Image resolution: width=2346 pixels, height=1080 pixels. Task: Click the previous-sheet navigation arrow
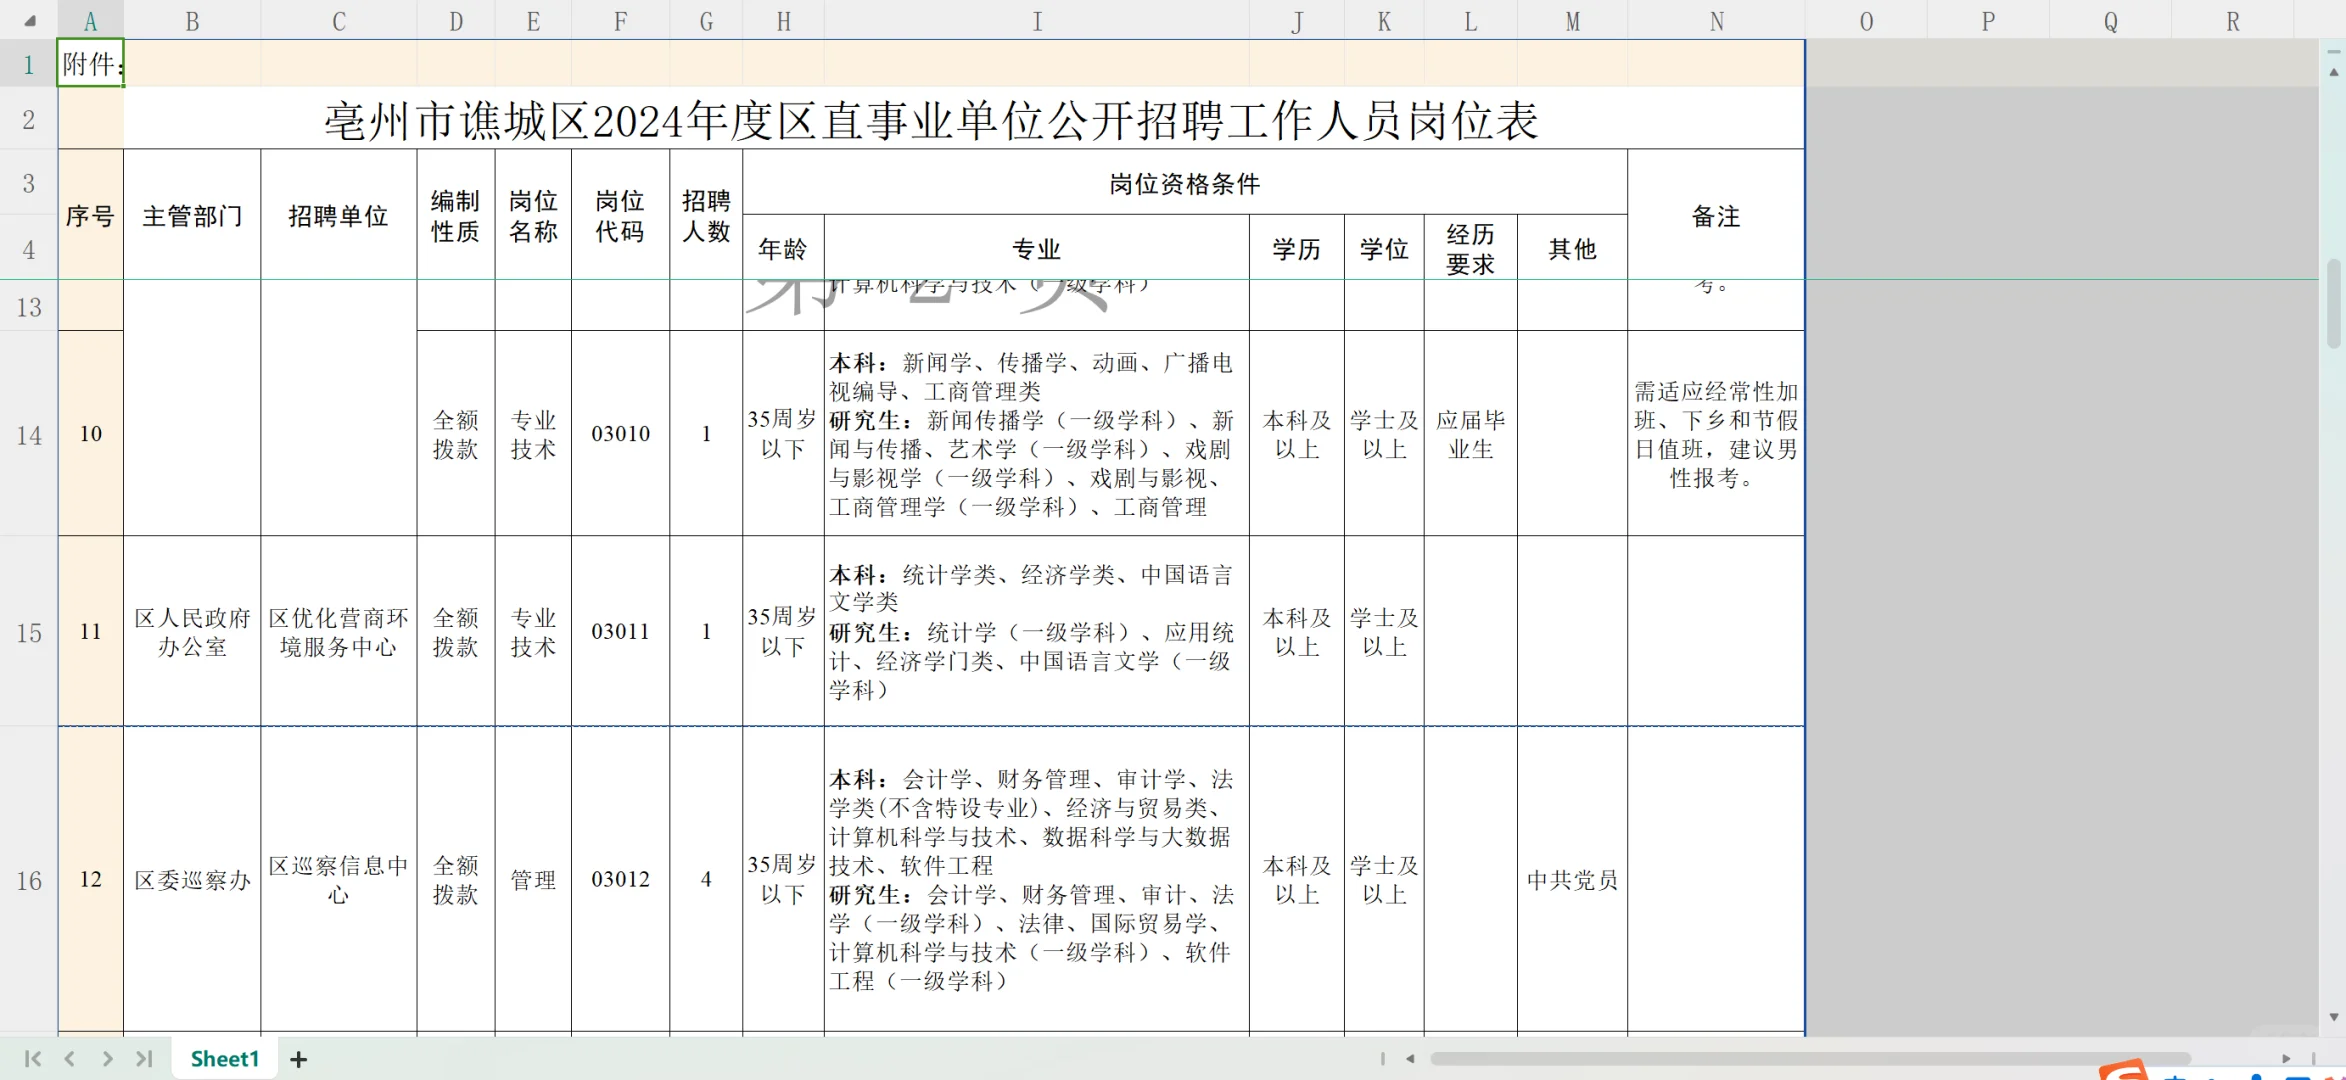(68, 1058)
